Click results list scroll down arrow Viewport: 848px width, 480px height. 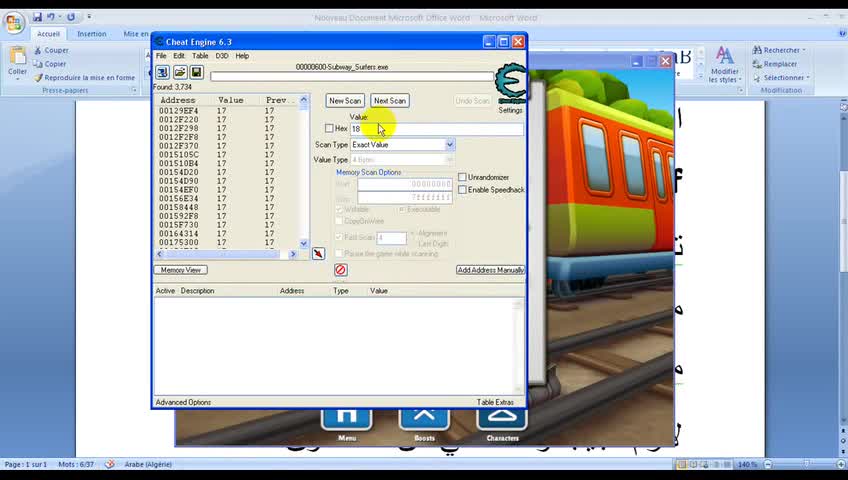click(x=303, y=243)
